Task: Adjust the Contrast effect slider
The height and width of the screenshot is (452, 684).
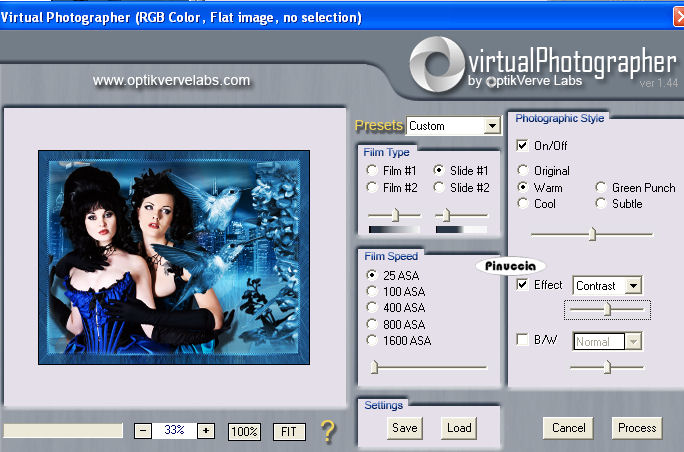Action: 607,310
